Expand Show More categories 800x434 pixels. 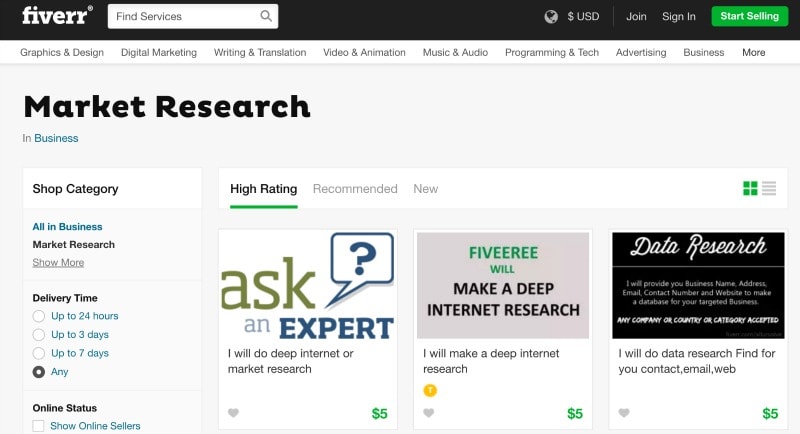[58, 262]
